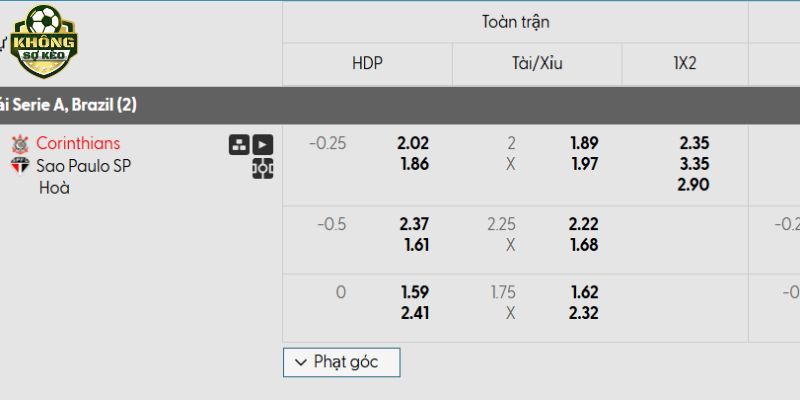
Task: Open the Corinthians team link
Action: pos(78,143)
